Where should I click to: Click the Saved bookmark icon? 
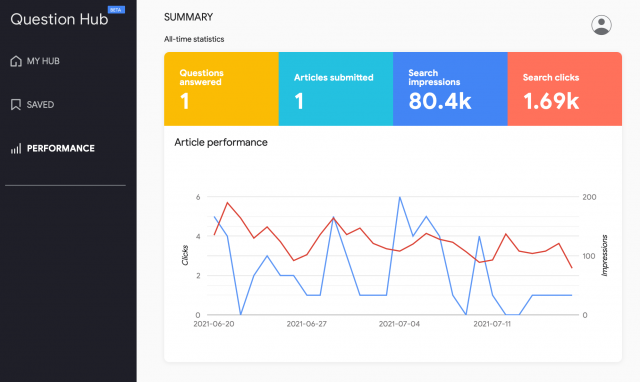click(16, 104)
